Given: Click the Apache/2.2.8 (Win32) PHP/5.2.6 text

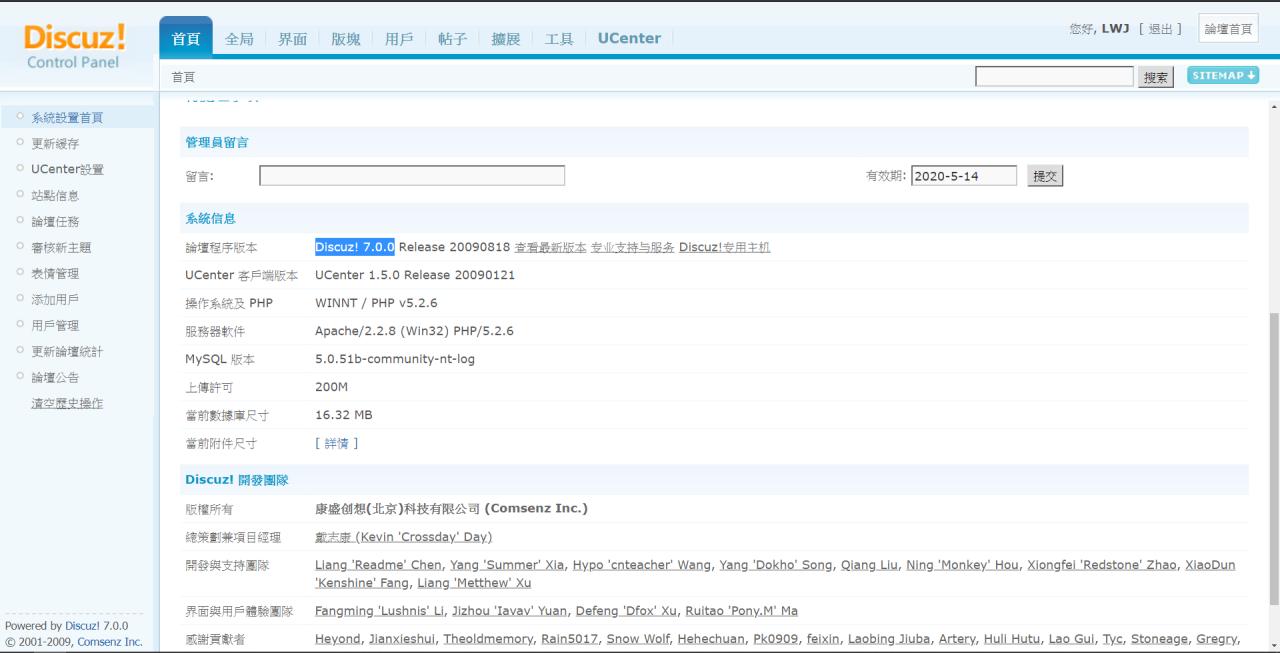Looking at the screenshot, I should point(414,331).
